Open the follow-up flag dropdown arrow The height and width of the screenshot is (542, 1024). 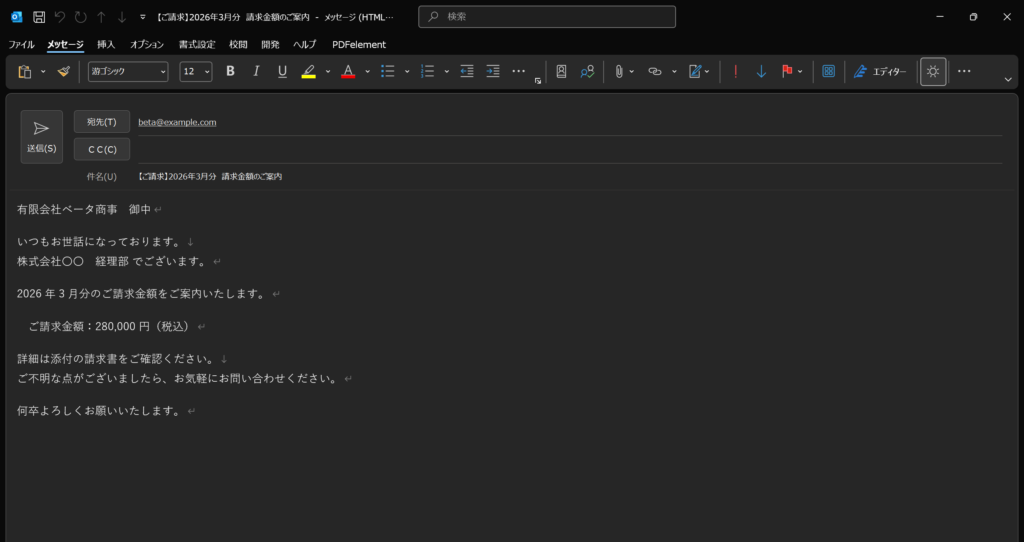800,72
